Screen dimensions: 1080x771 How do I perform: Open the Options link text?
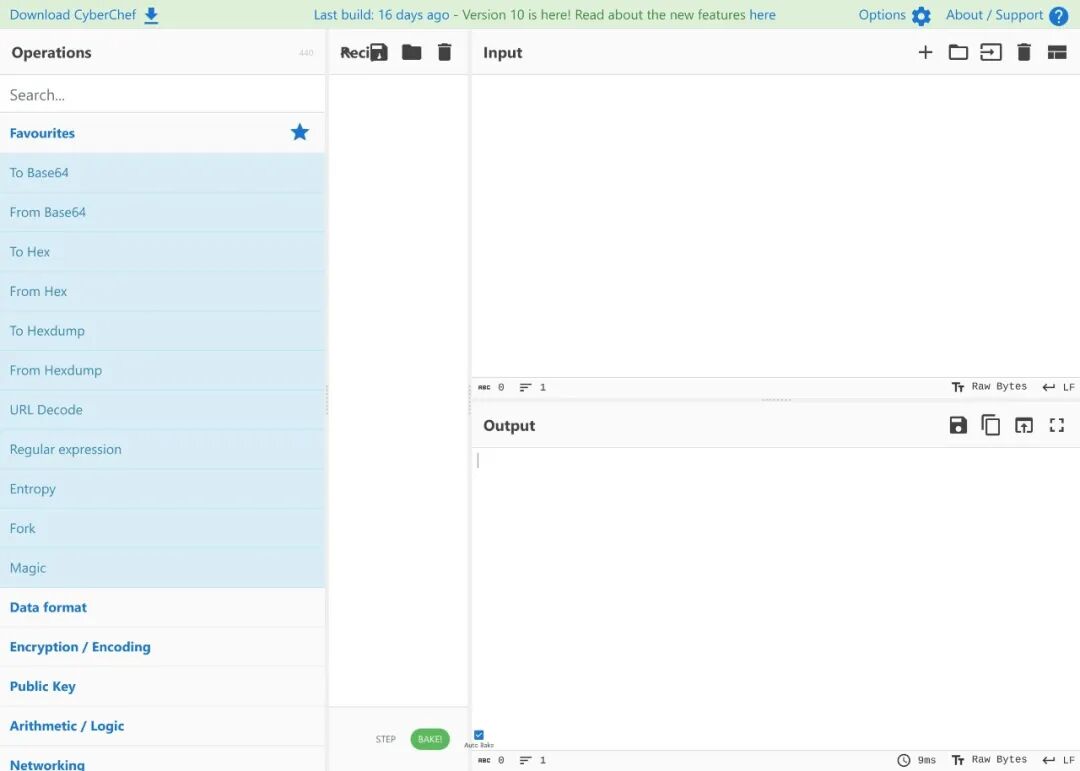(882, 15)
